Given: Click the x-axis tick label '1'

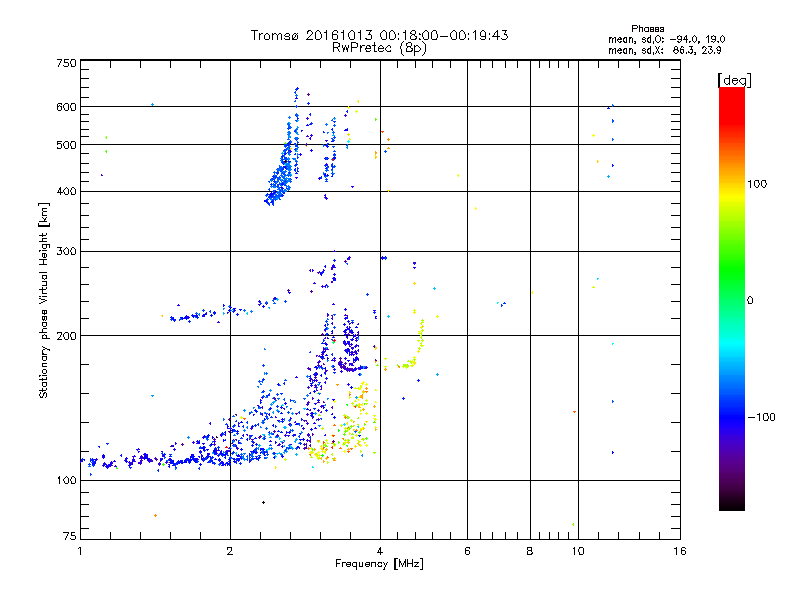Looking at the screenshot, I should (x=80, y=551).
